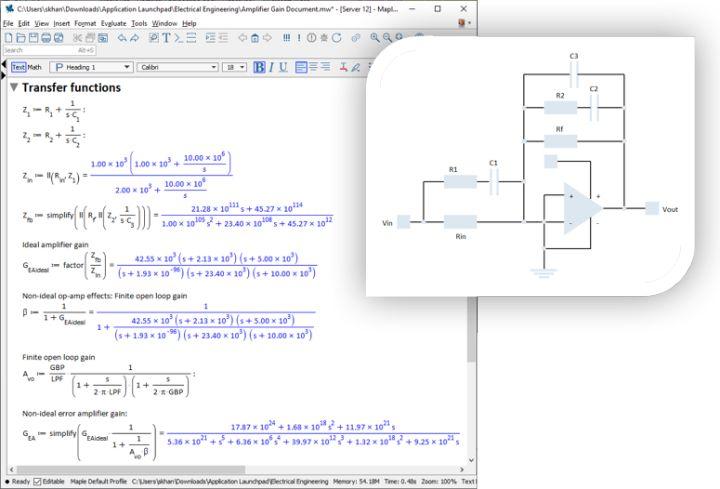The width and height of the screenshot is (720, 489).
Task: Open dropdown beside icon at menu bar's right end
Action: click(469, 22)
